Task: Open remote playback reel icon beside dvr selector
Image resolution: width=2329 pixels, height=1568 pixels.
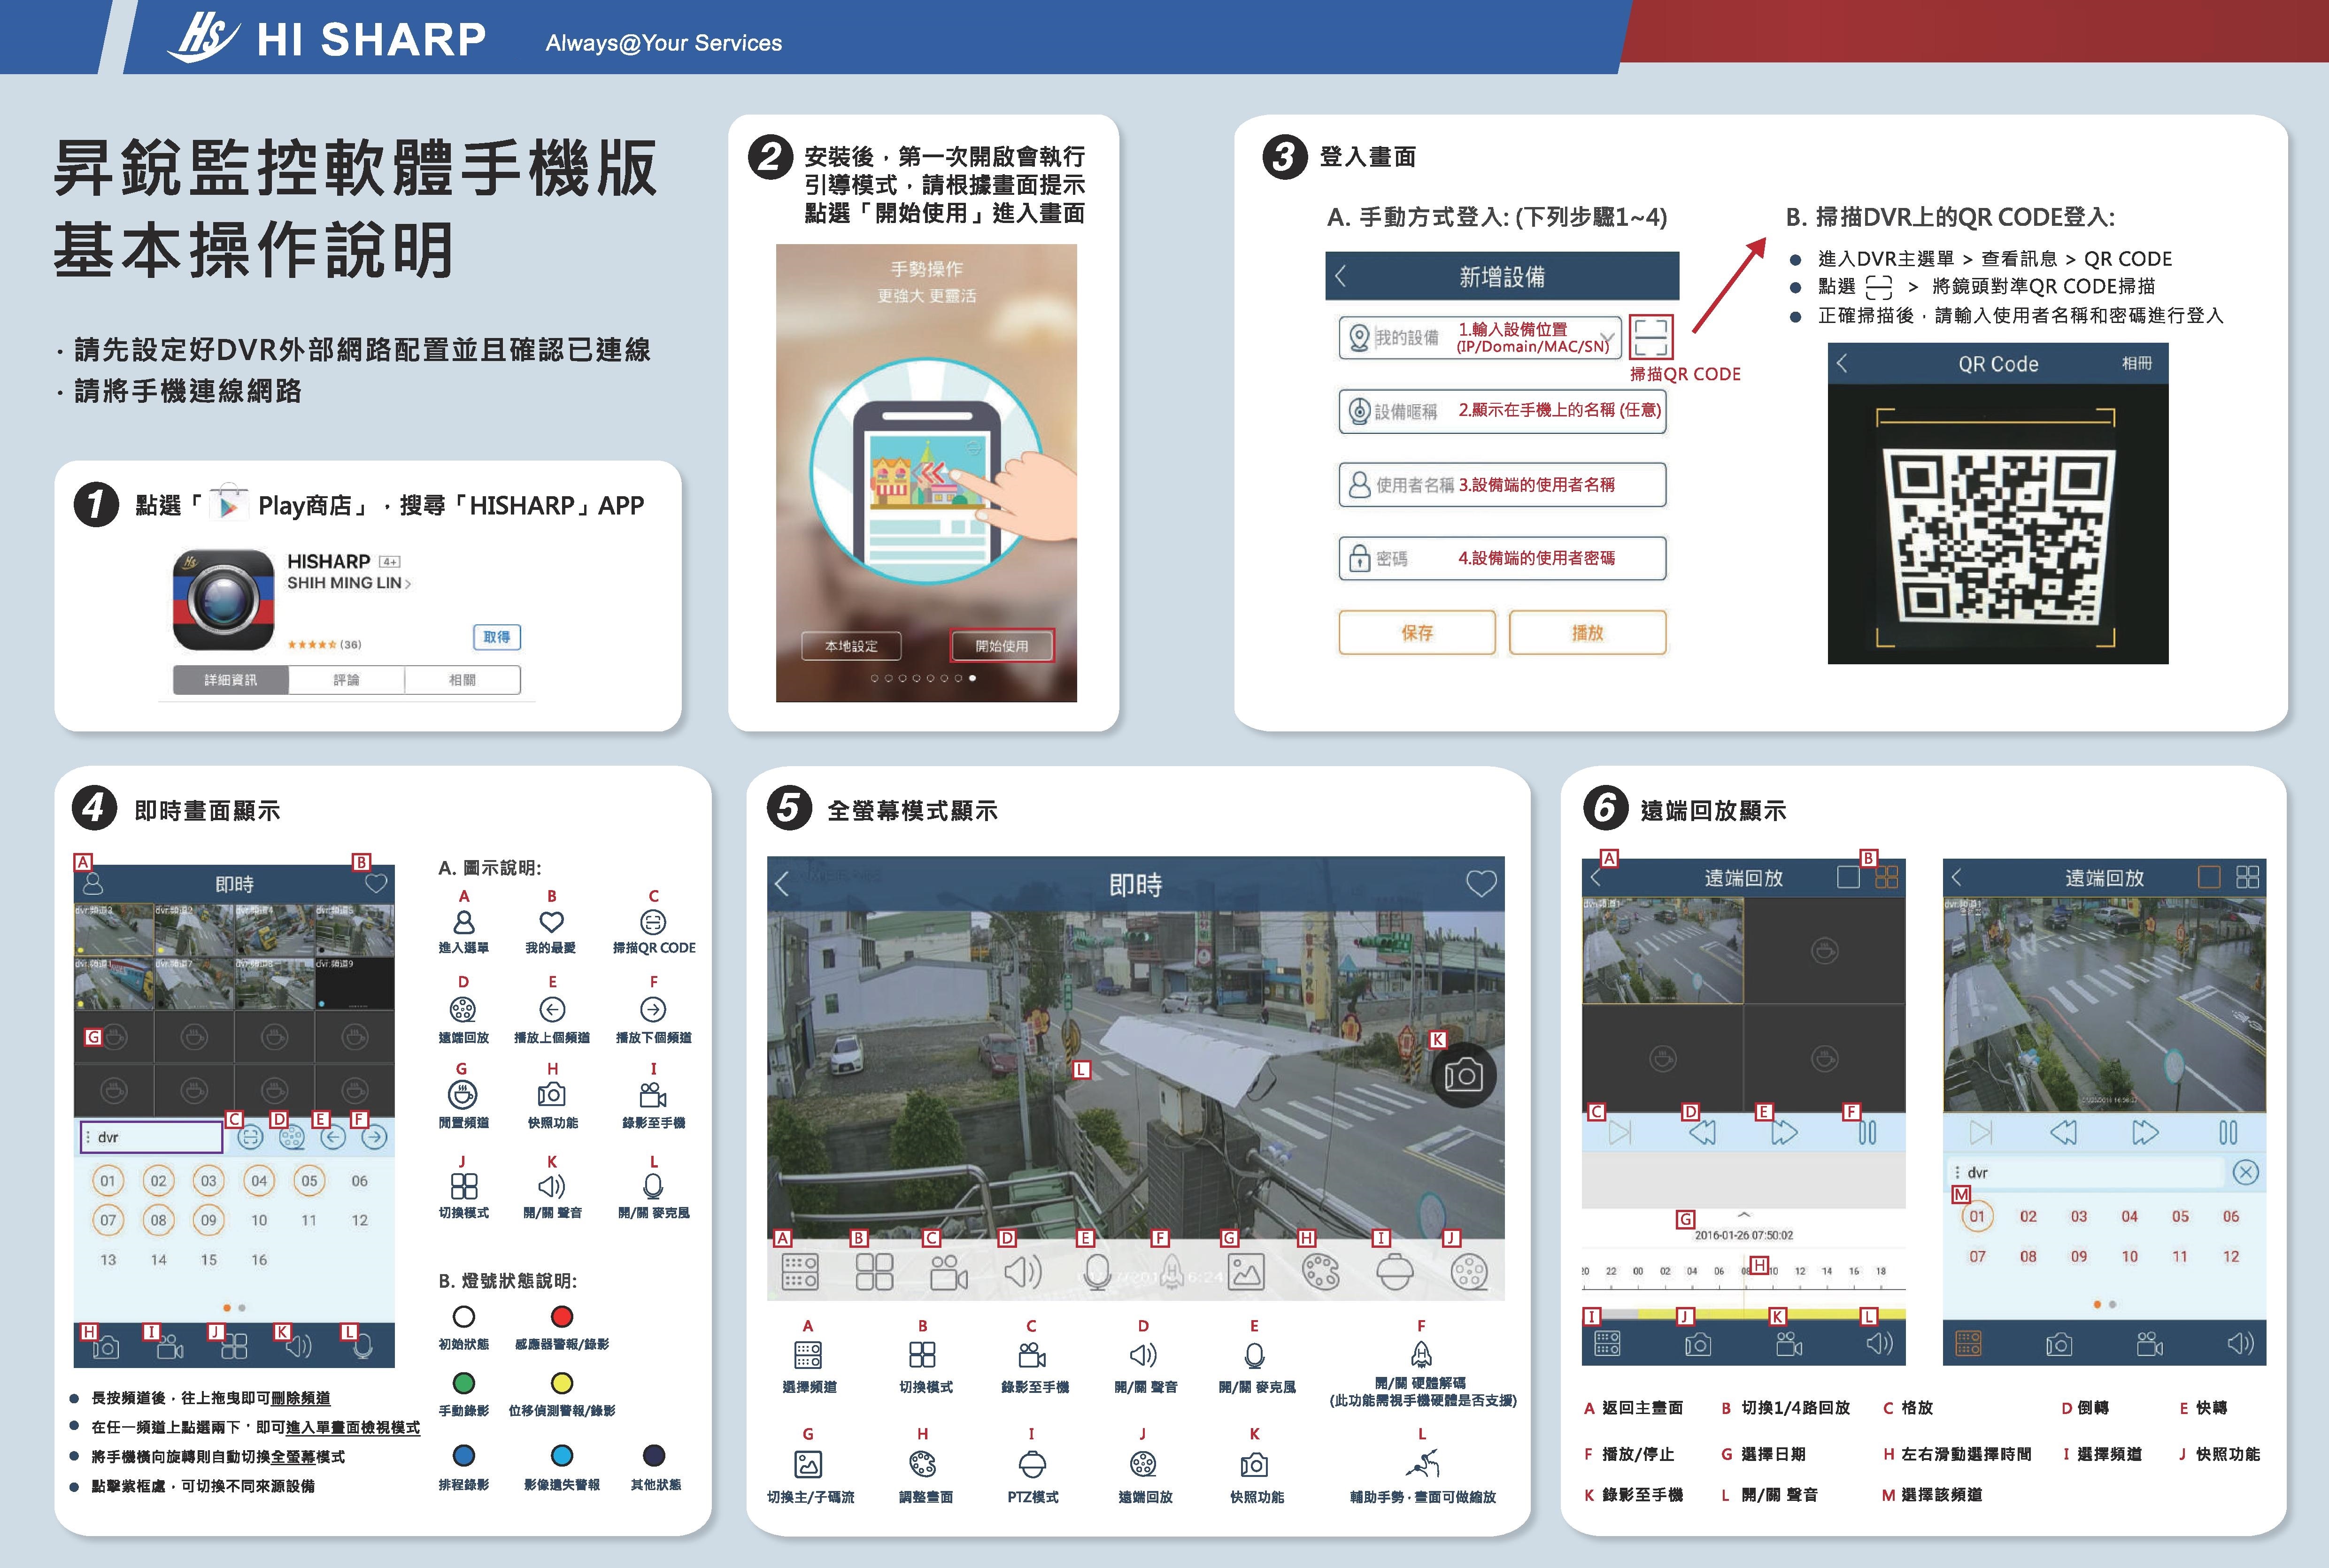Action: click(x=291, y=1137)
